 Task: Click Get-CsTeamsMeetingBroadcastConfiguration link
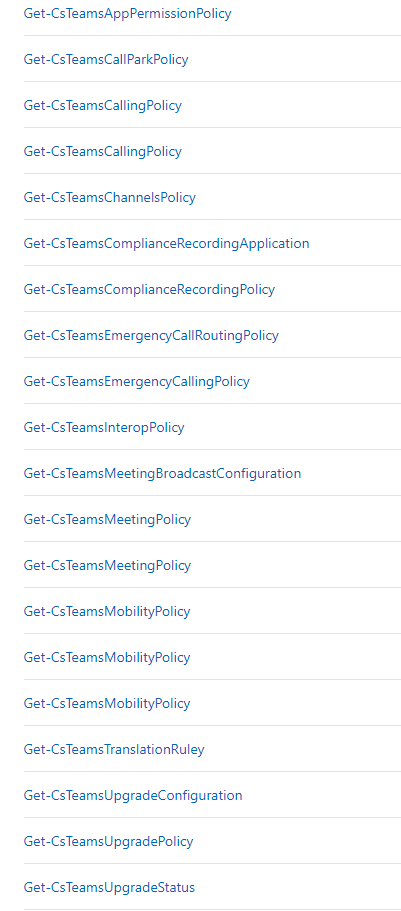162,473
